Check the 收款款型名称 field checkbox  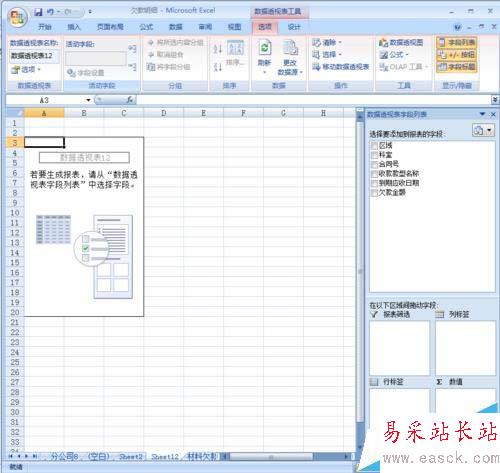click(x=374, y=174)
